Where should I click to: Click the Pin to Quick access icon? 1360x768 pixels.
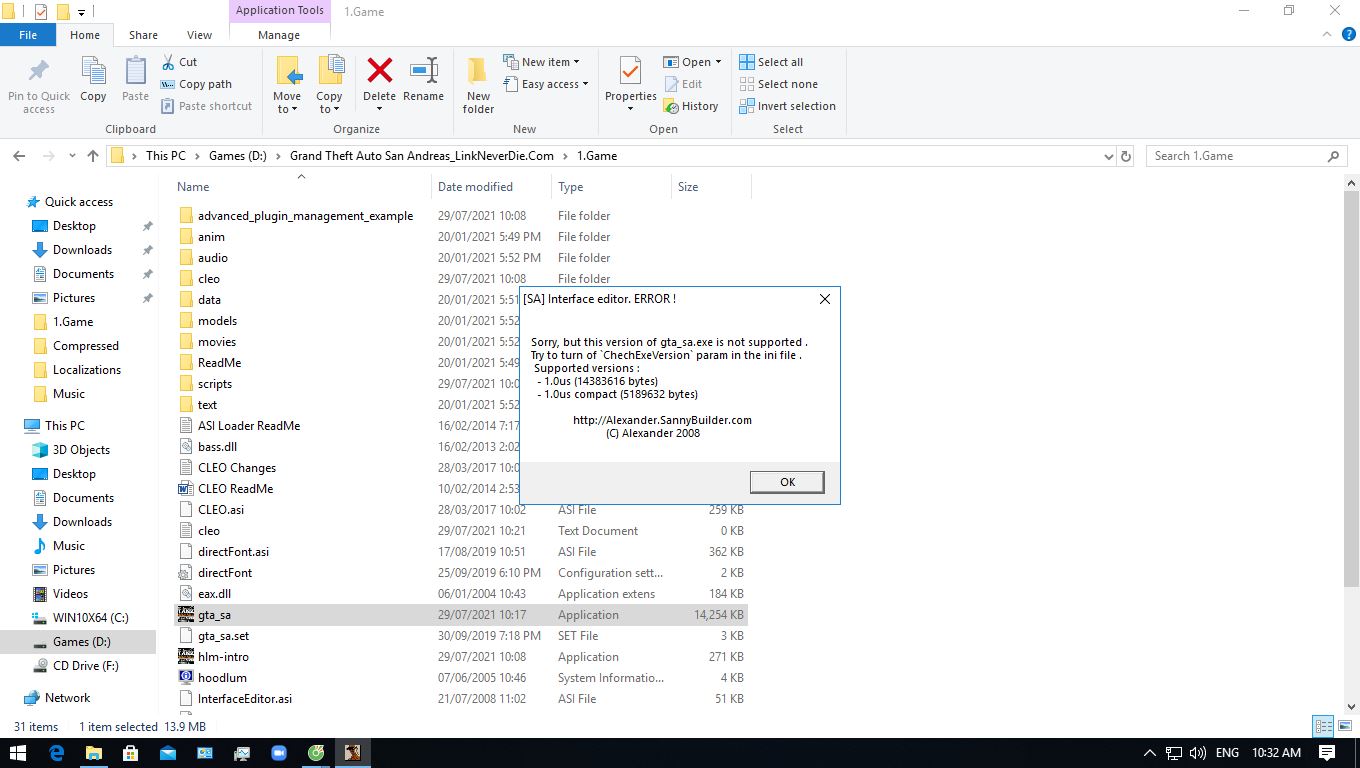38,78
